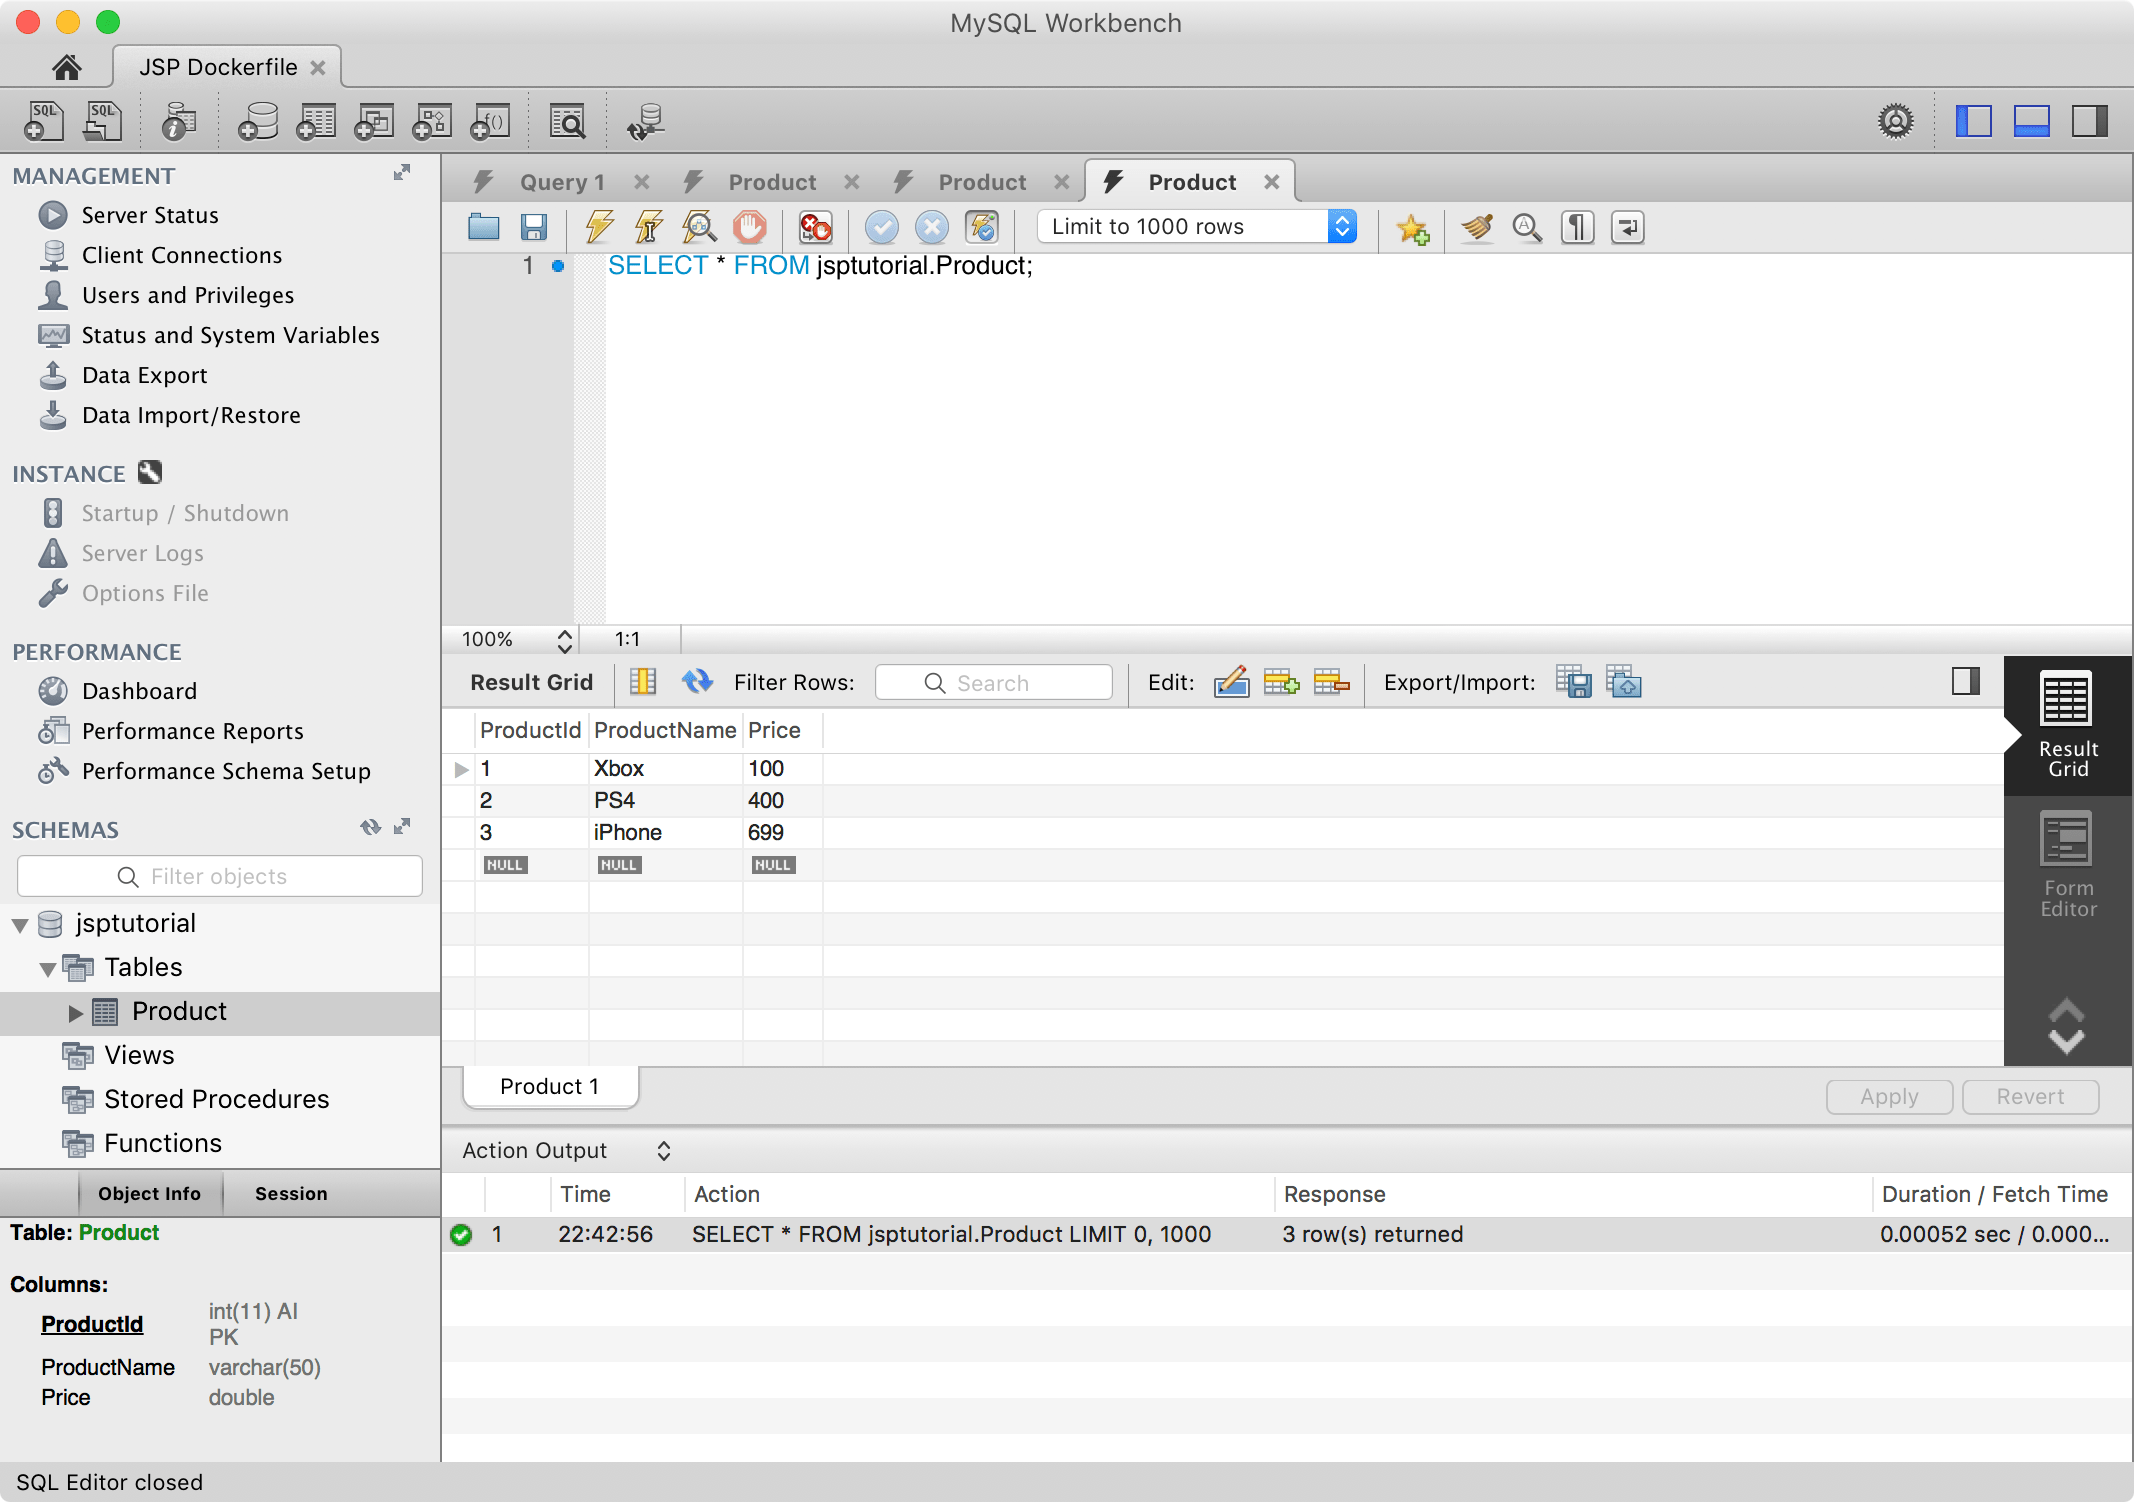Viewport: 2134px width, 1502px height.
Task: Click the Revert button
Action: point(2030,1097)
